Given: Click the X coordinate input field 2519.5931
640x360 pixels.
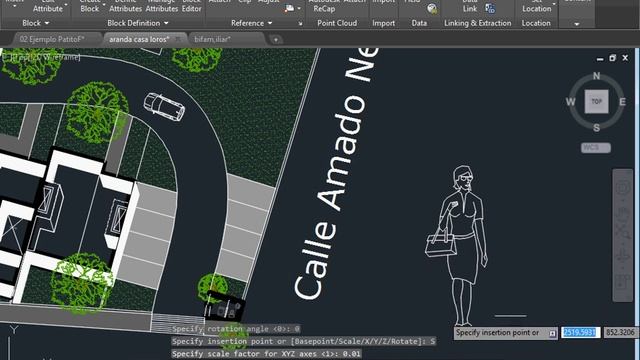Looking at the screenshot, I should pos(580,333).
